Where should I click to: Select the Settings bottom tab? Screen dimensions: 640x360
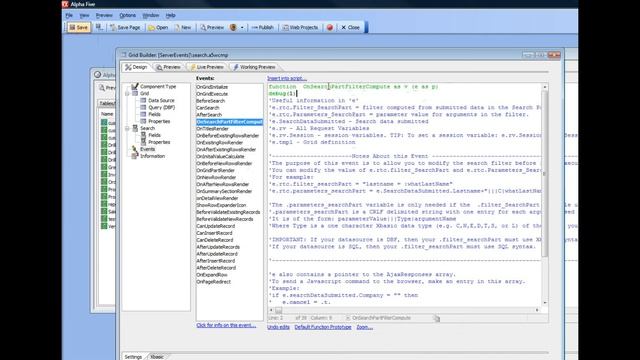click(x=133, y=357)
